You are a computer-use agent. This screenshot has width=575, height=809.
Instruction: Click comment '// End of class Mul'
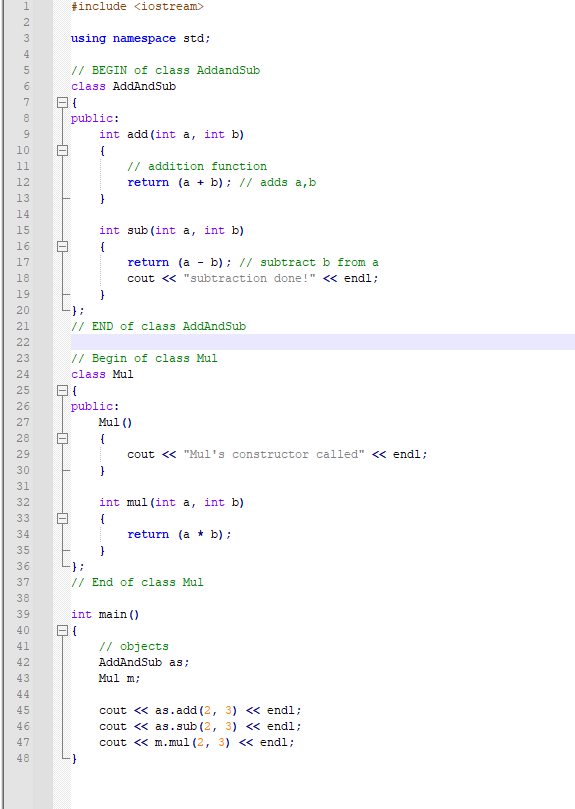pyautogui.click(x=137, y=582)
